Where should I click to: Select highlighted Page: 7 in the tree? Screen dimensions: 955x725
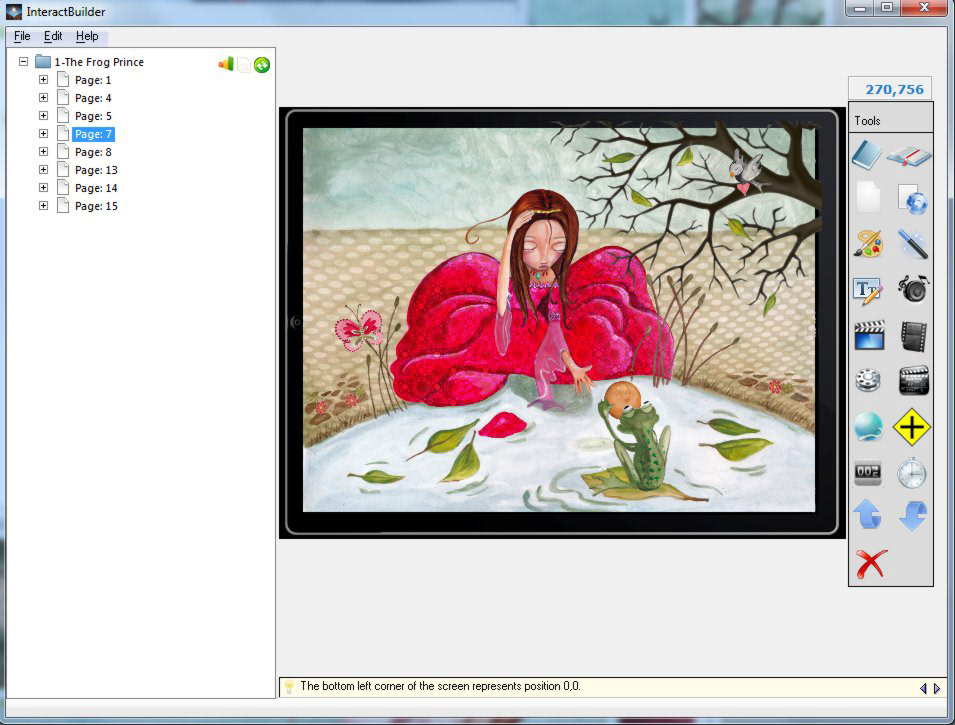[x=93, y=134]
